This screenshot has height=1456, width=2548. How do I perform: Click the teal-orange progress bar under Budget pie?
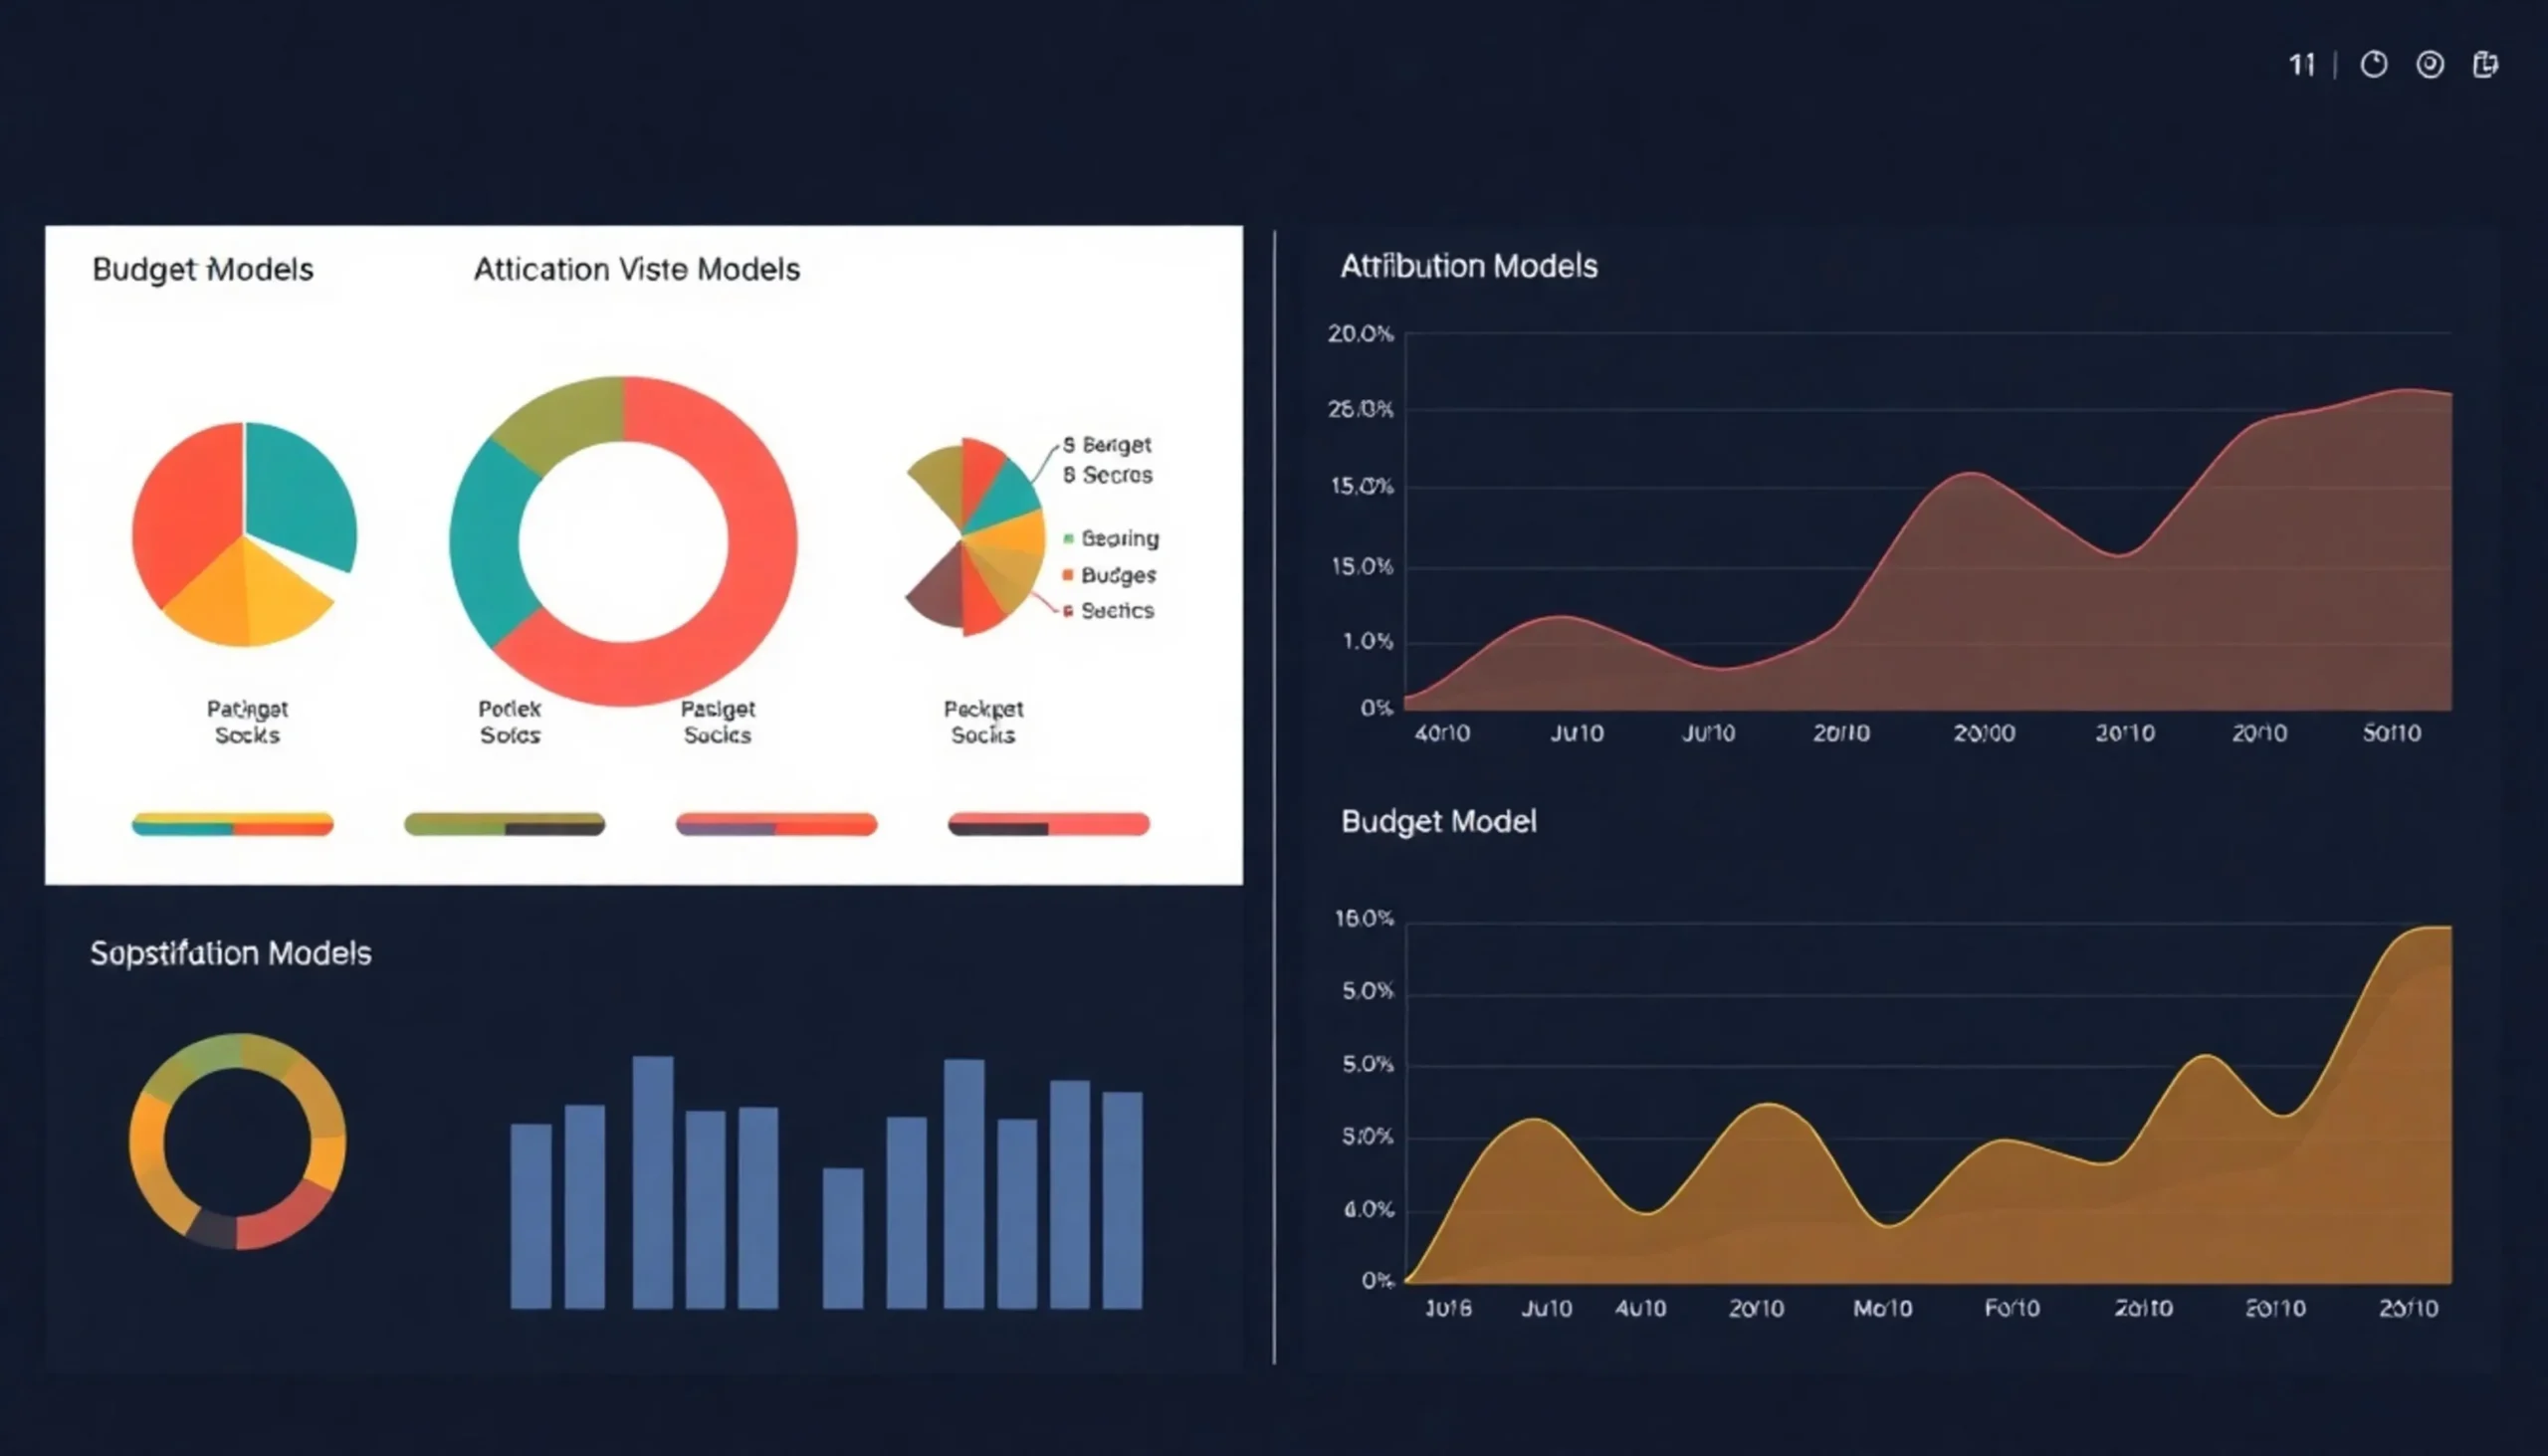point(233,824)
